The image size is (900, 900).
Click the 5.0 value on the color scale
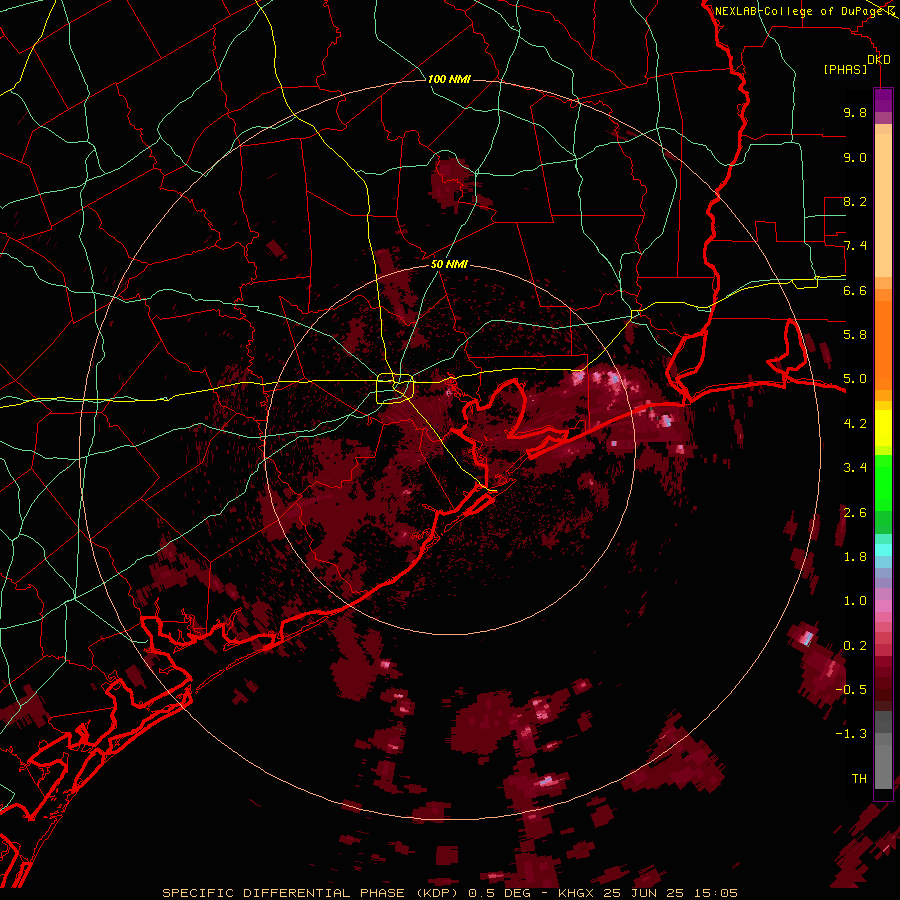[855, 379]
